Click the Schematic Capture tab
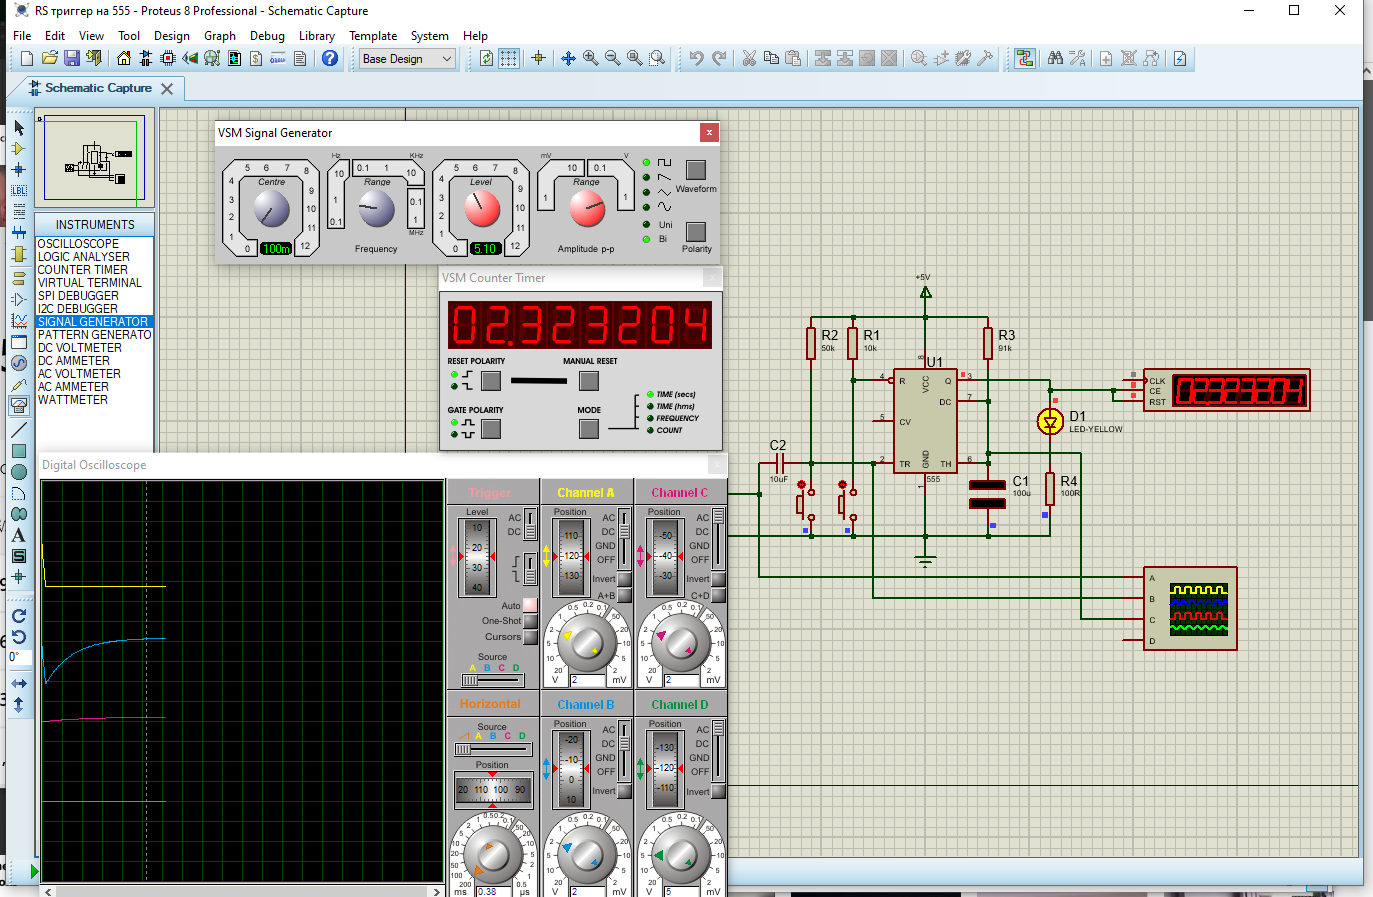This screenshot has width=1373, height=897. (x=98, y=88)
